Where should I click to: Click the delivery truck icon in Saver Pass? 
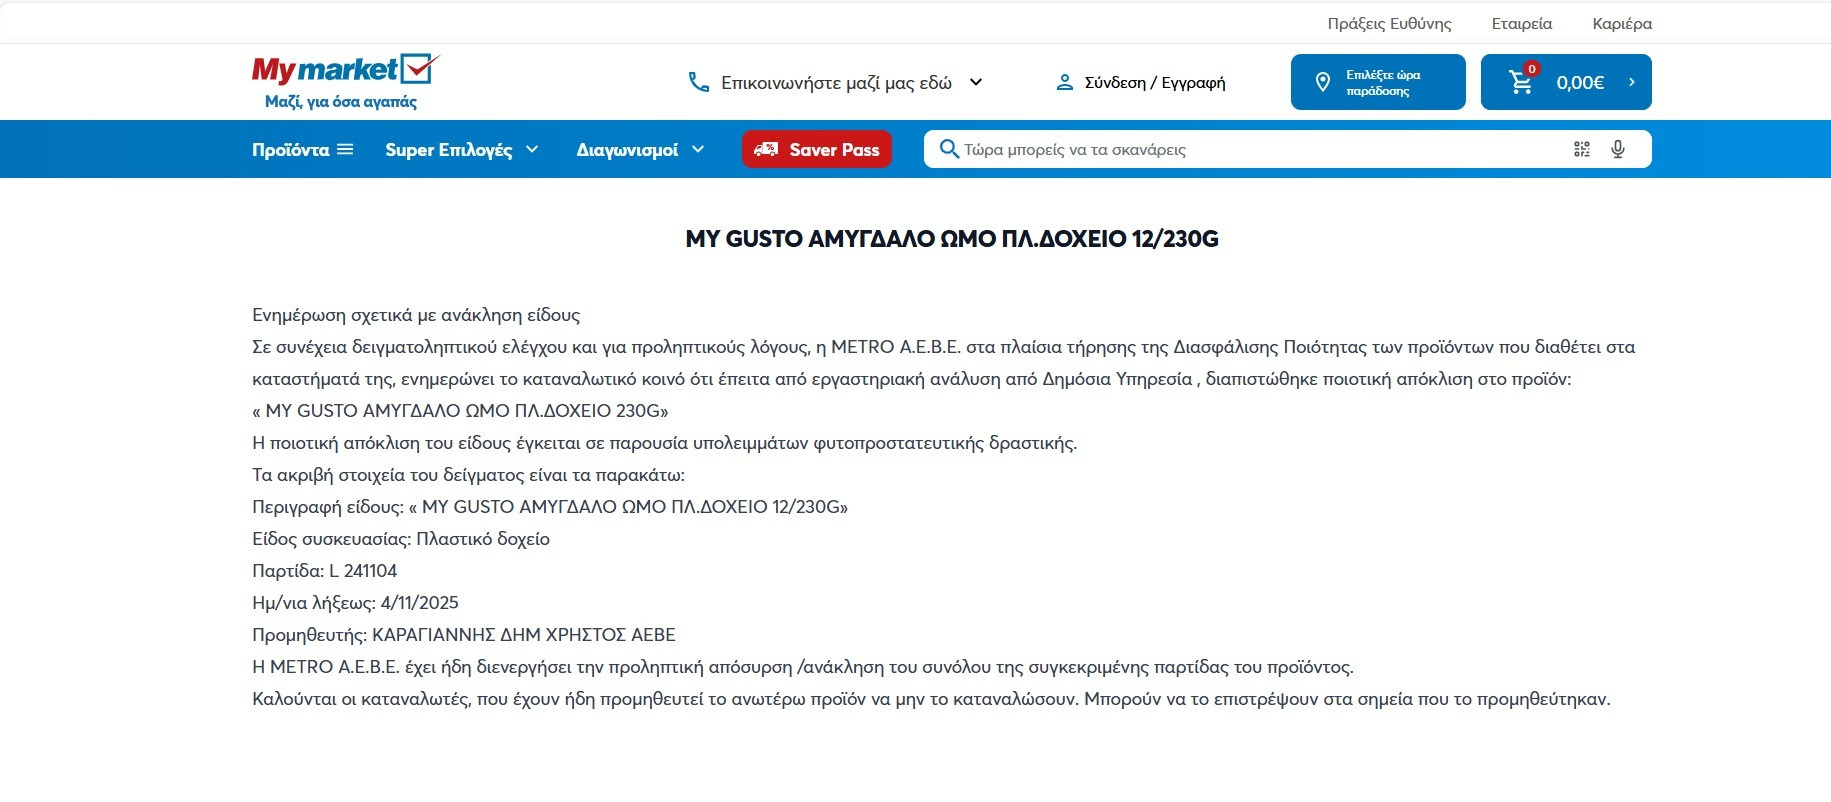pos(766,149)
